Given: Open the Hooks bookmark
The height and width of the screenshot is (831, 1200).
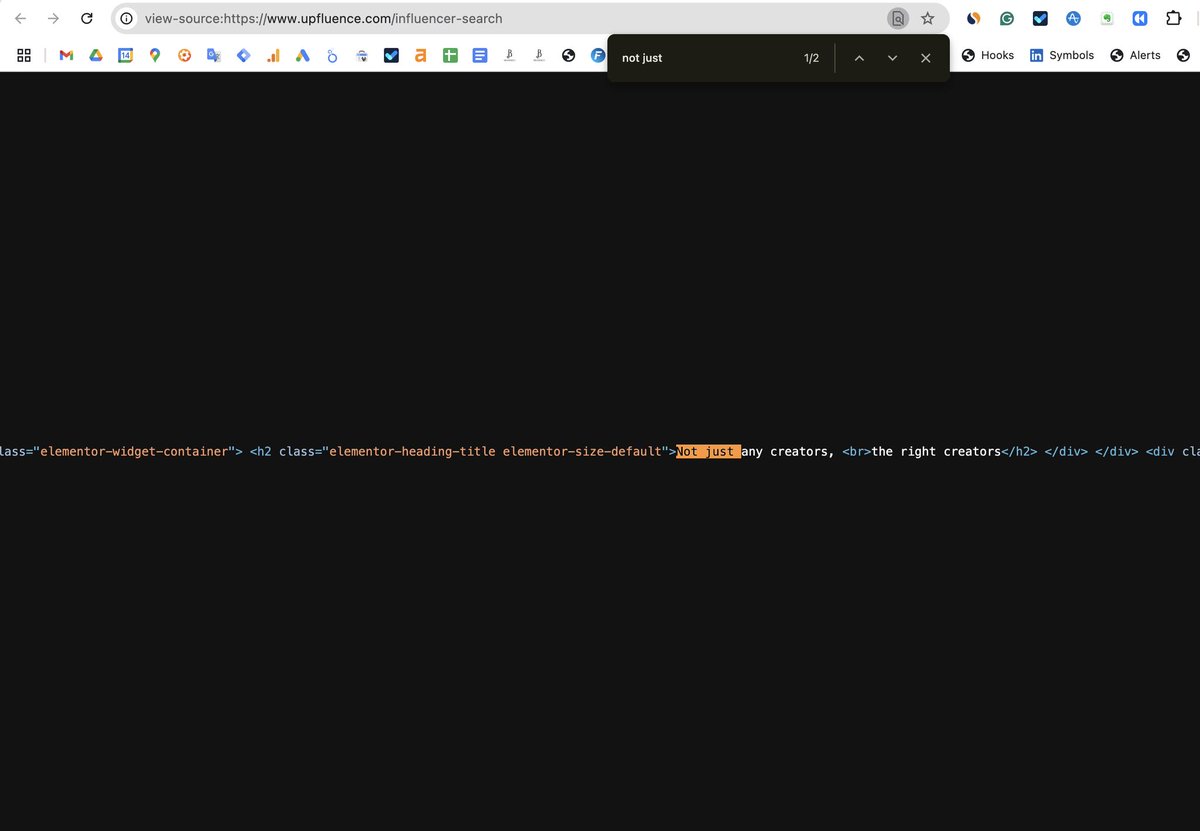Looking at the screenshot, I should (x=988, y=55).
